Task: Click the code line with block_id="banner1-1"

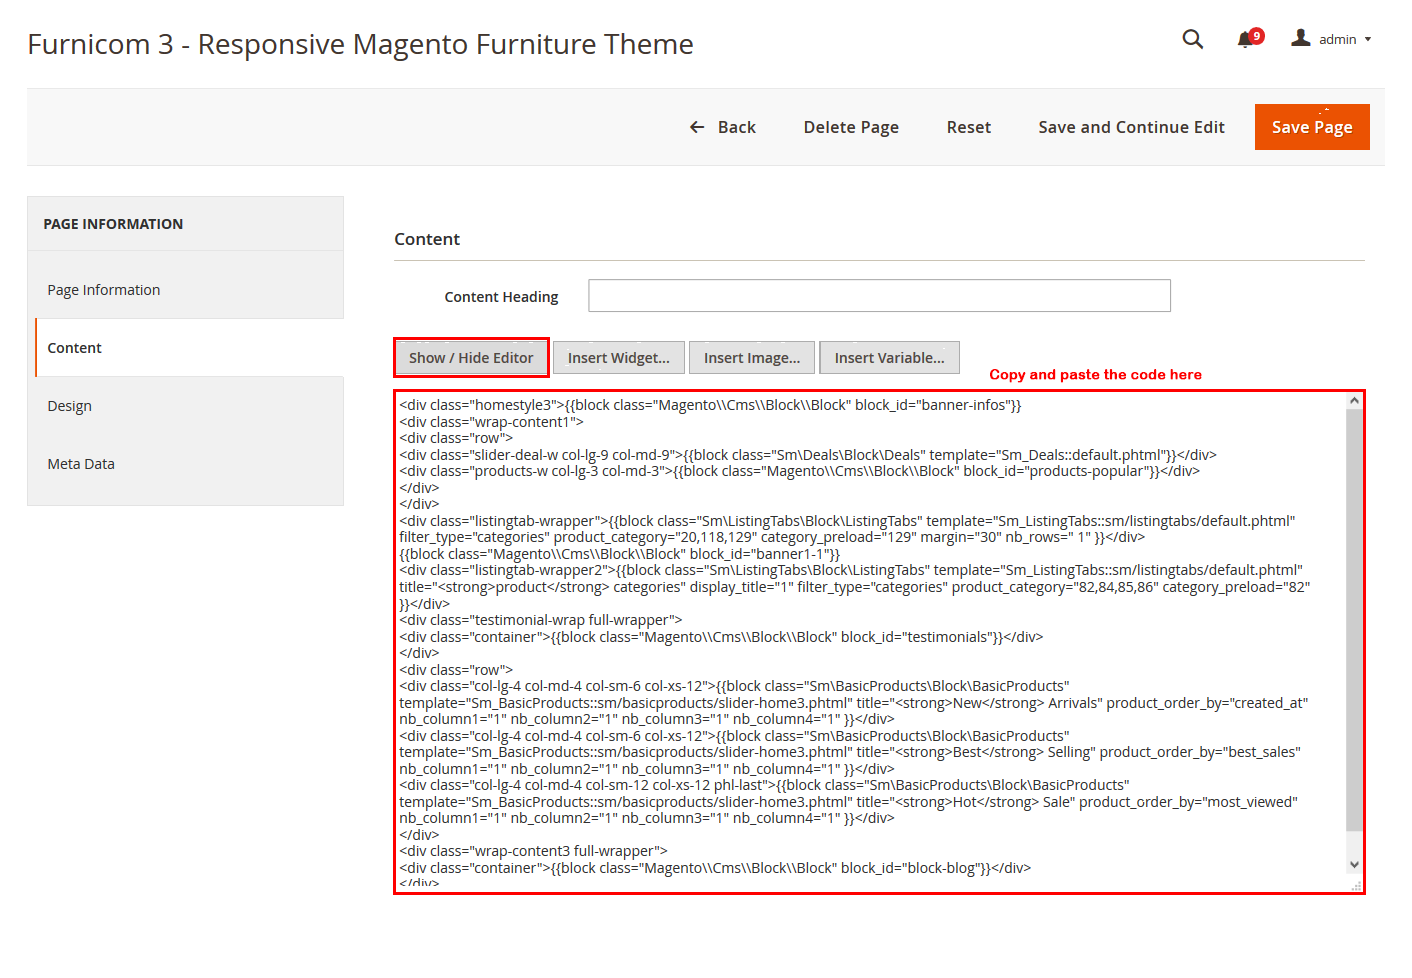Action: tap(620, 554)
